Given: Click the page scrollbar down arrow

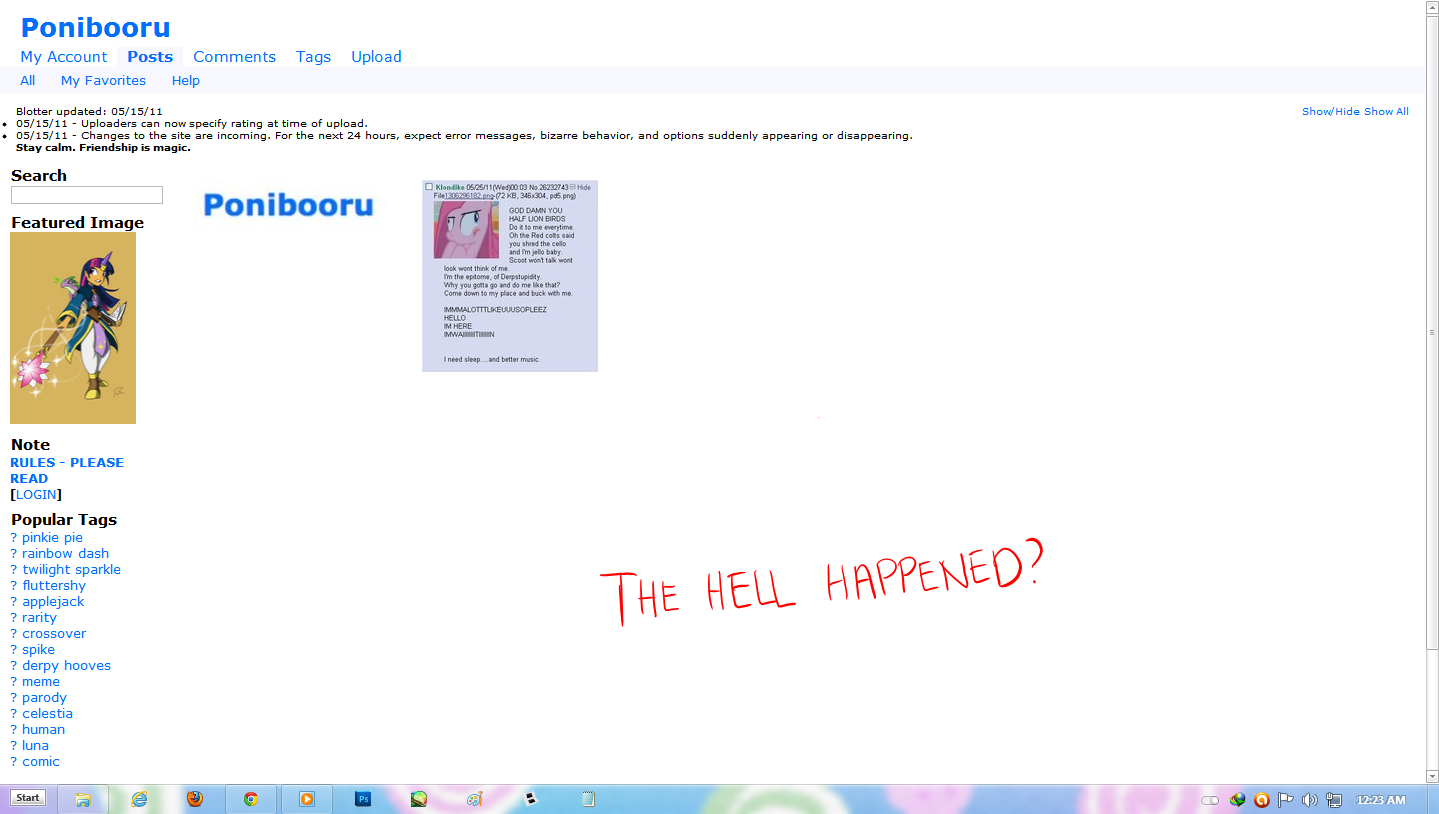Looking at the screenshot, I should pyautogui.click(x=1431, y=776).
